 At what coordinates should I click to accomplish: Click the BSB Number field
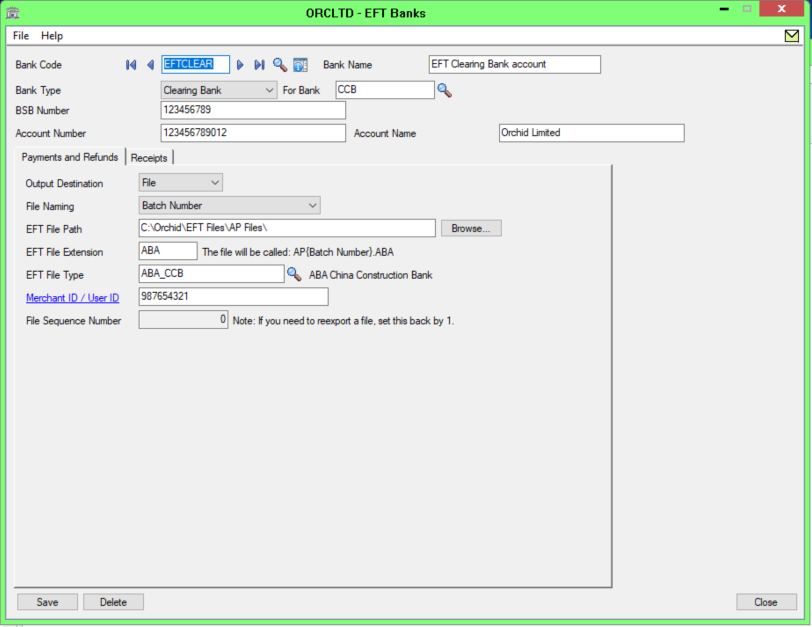pyautogui.click(x=253, y=110)
